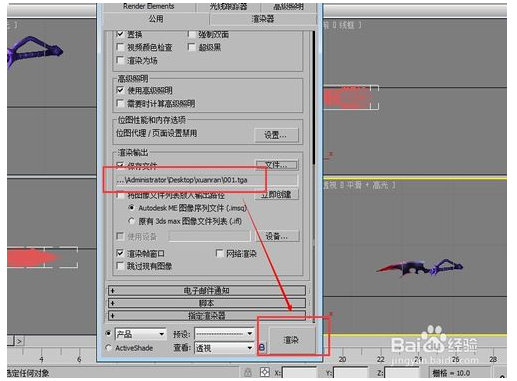Image resolution: width=517 pixels, height=381 pixels.
Task: Expand the 电子邮件通知 rollout
Action: coord(207,291)
